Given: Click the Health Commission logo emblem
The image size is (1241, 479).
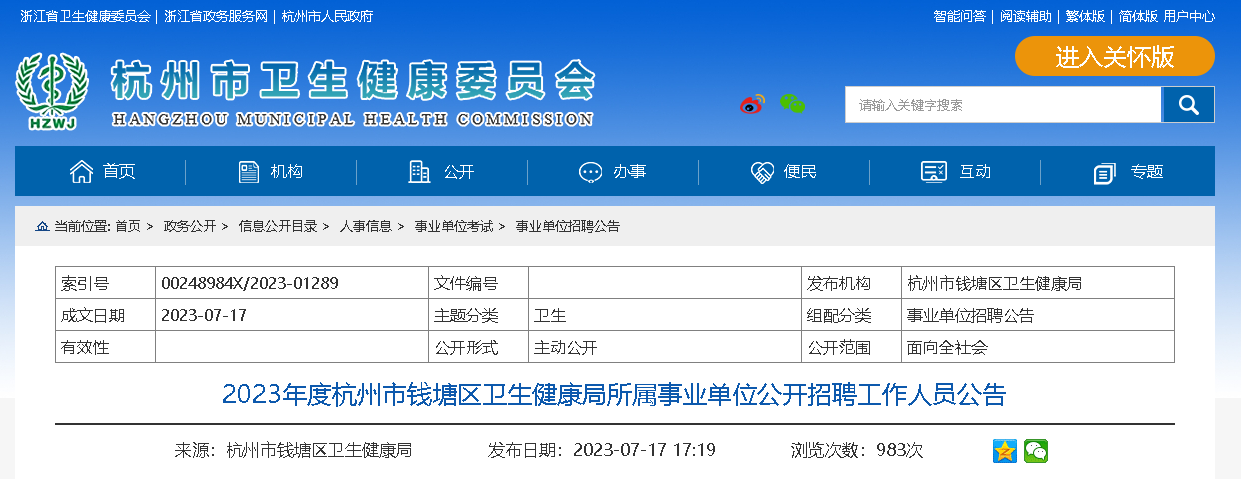Looking at the screenshot, I should pos(52,90).
